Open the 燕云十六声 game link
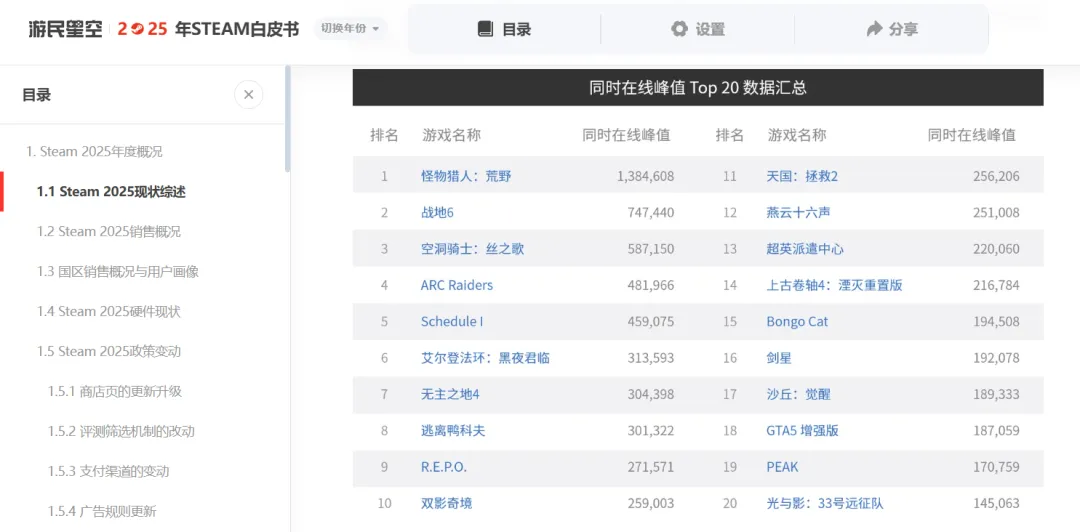This screenshot has width=1080, height=532. pyautogui.click(x=798, y=213)
